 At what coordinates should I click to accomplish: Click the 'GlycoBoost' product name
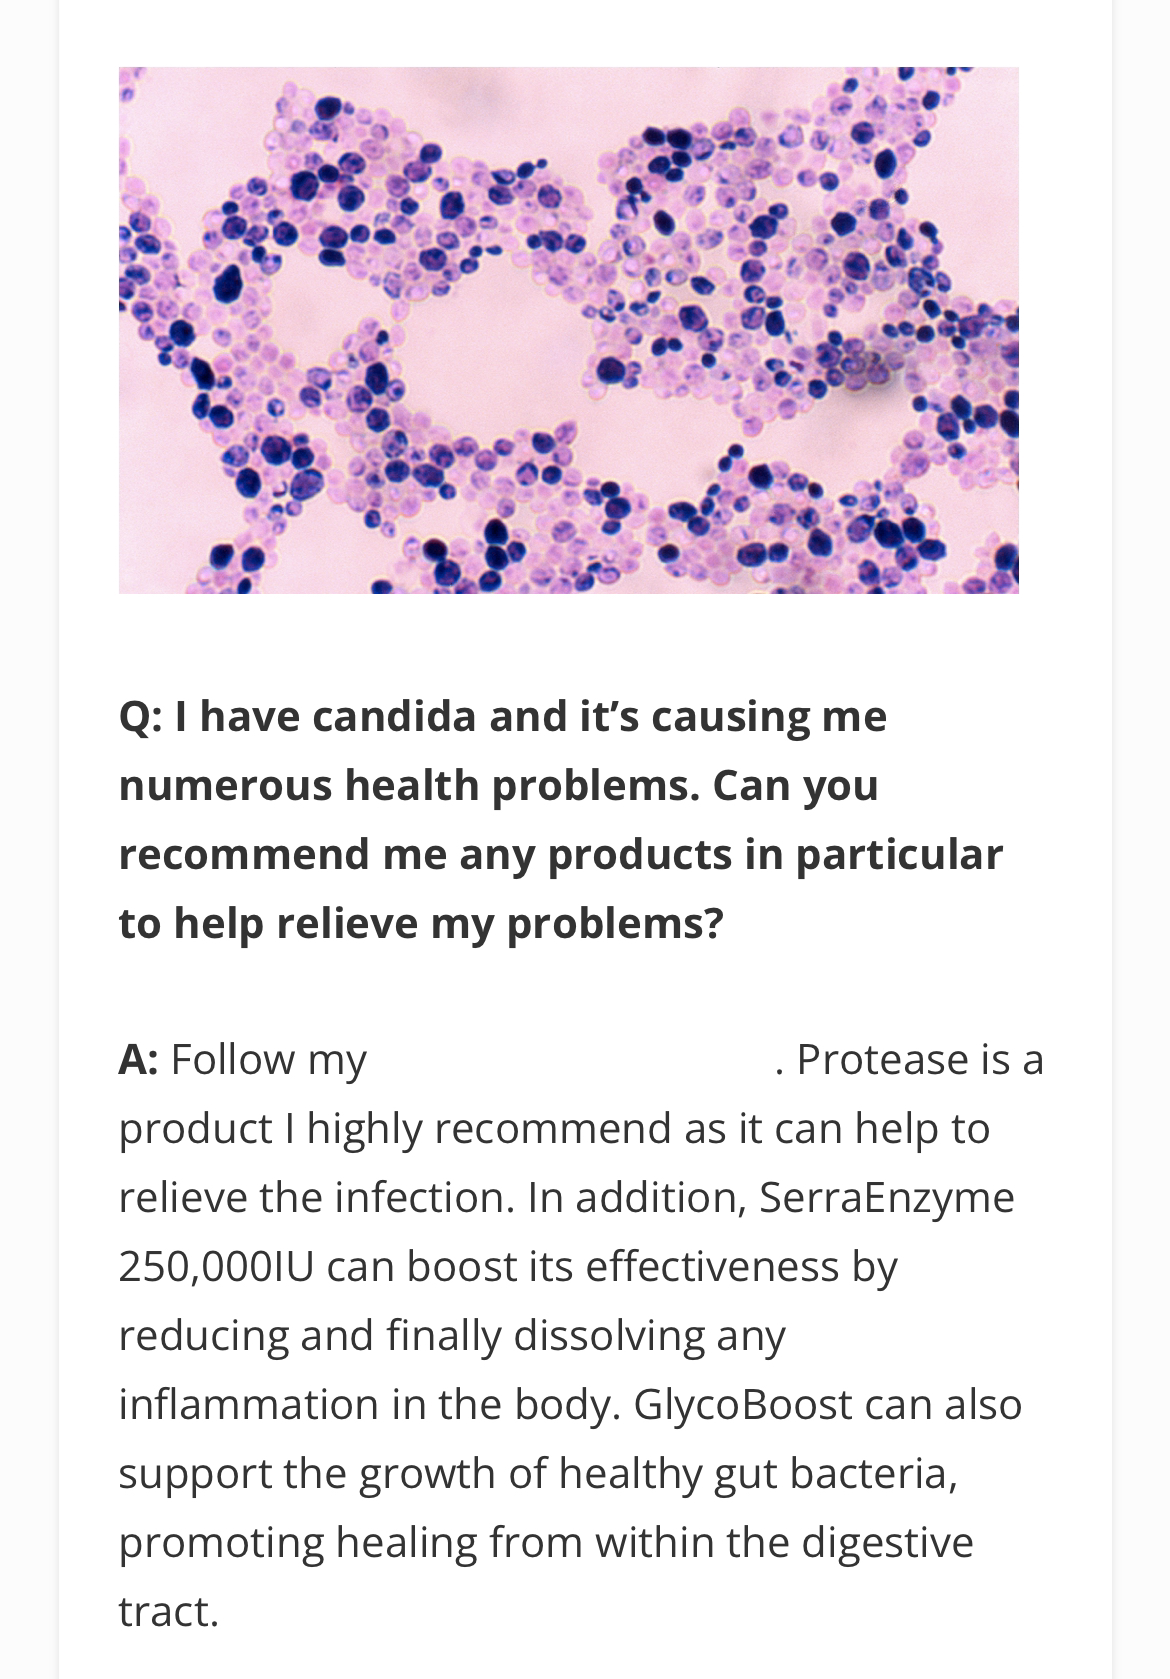[743, 1404]
